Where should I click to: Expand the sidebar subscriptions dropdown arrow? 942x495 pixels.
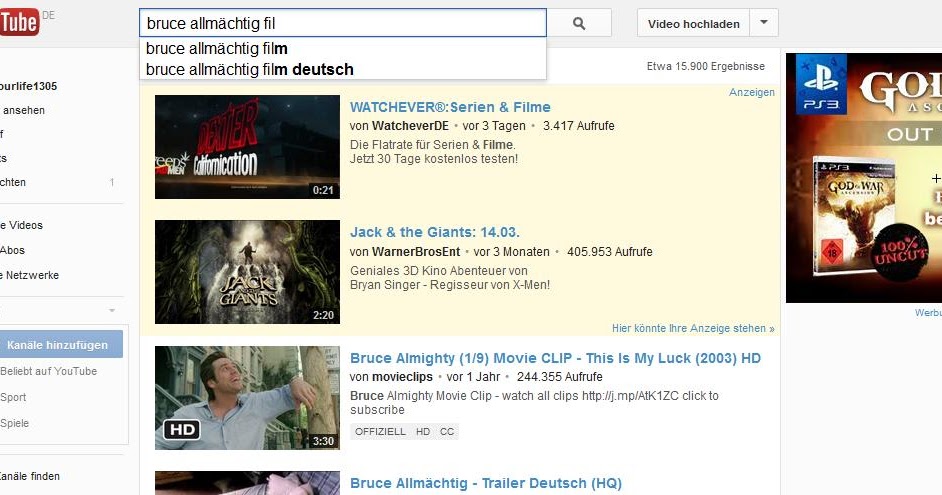[x=112, y=311]
